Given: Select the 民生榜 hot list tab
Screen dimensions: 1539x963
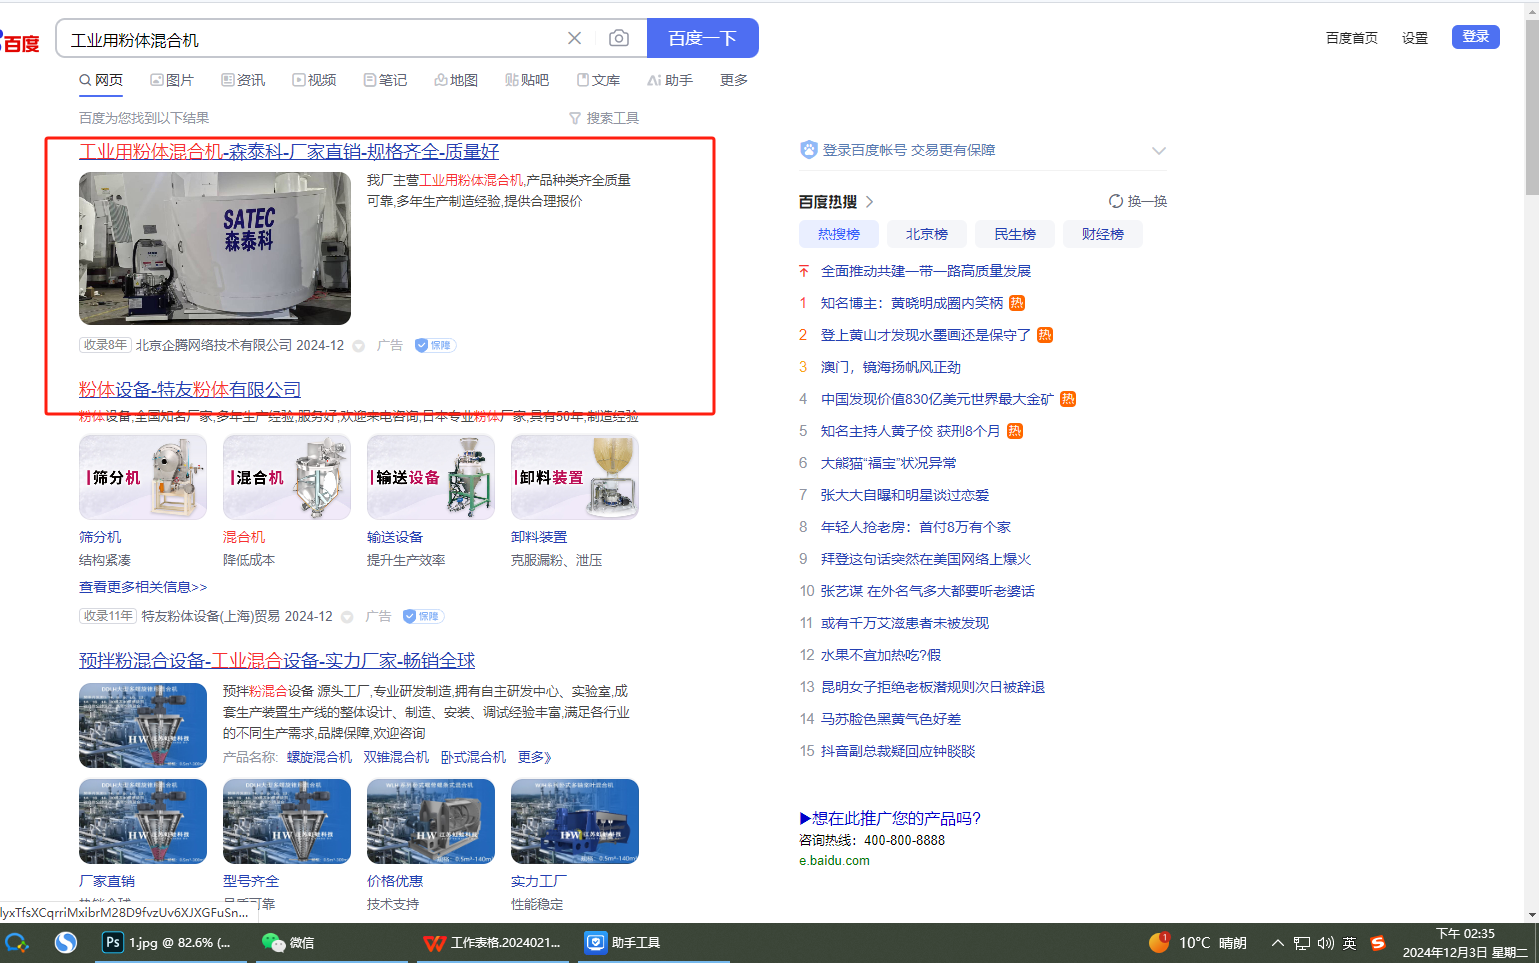Looking at the screenshot, I should coord(1015,234).
